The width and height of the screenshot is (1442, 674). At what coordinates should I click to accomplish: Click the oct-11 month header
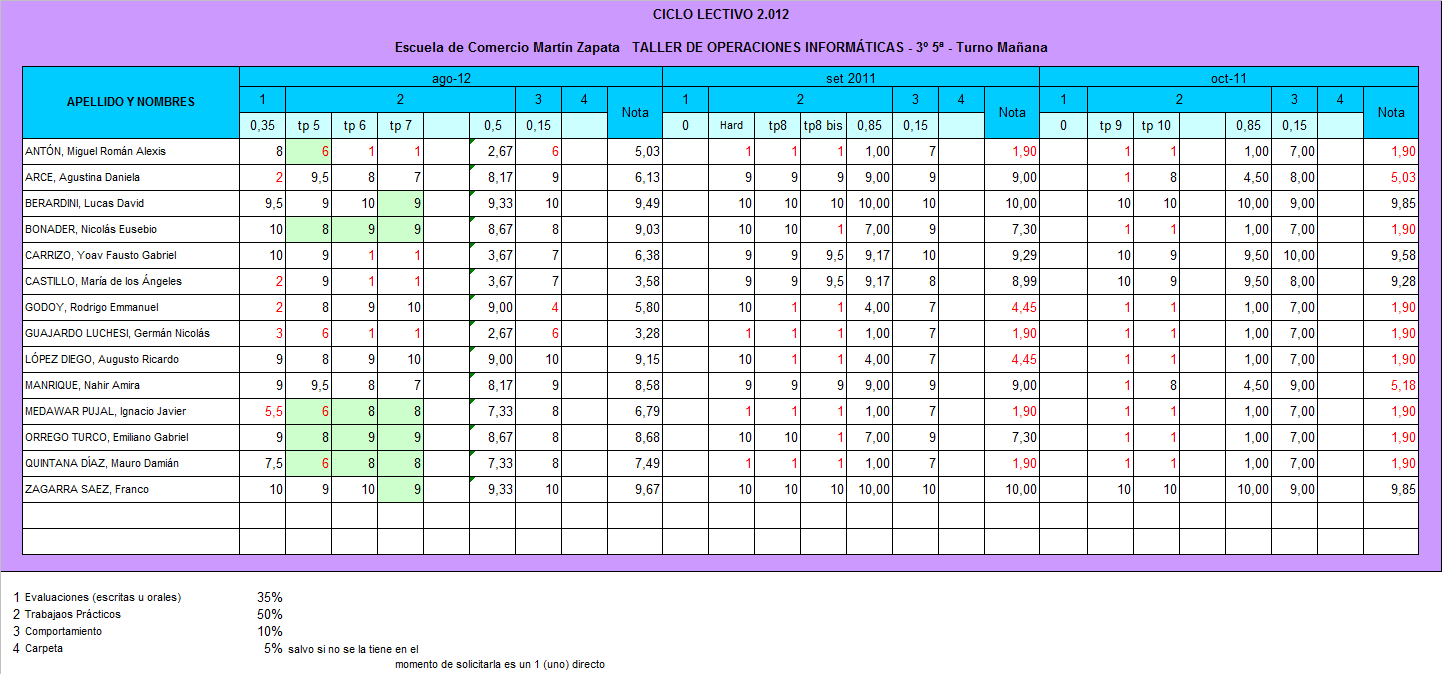pyautogui.click(x=1228, y=78)
